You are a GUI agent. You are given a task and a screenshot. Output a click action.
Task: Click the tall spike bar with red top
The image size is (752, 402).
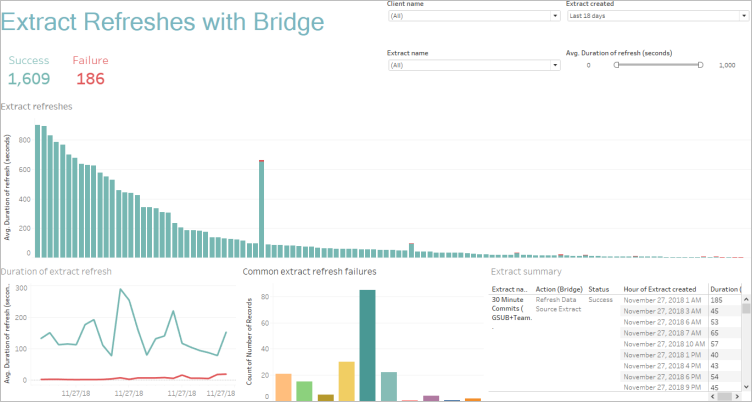click(x=261, y=210)
